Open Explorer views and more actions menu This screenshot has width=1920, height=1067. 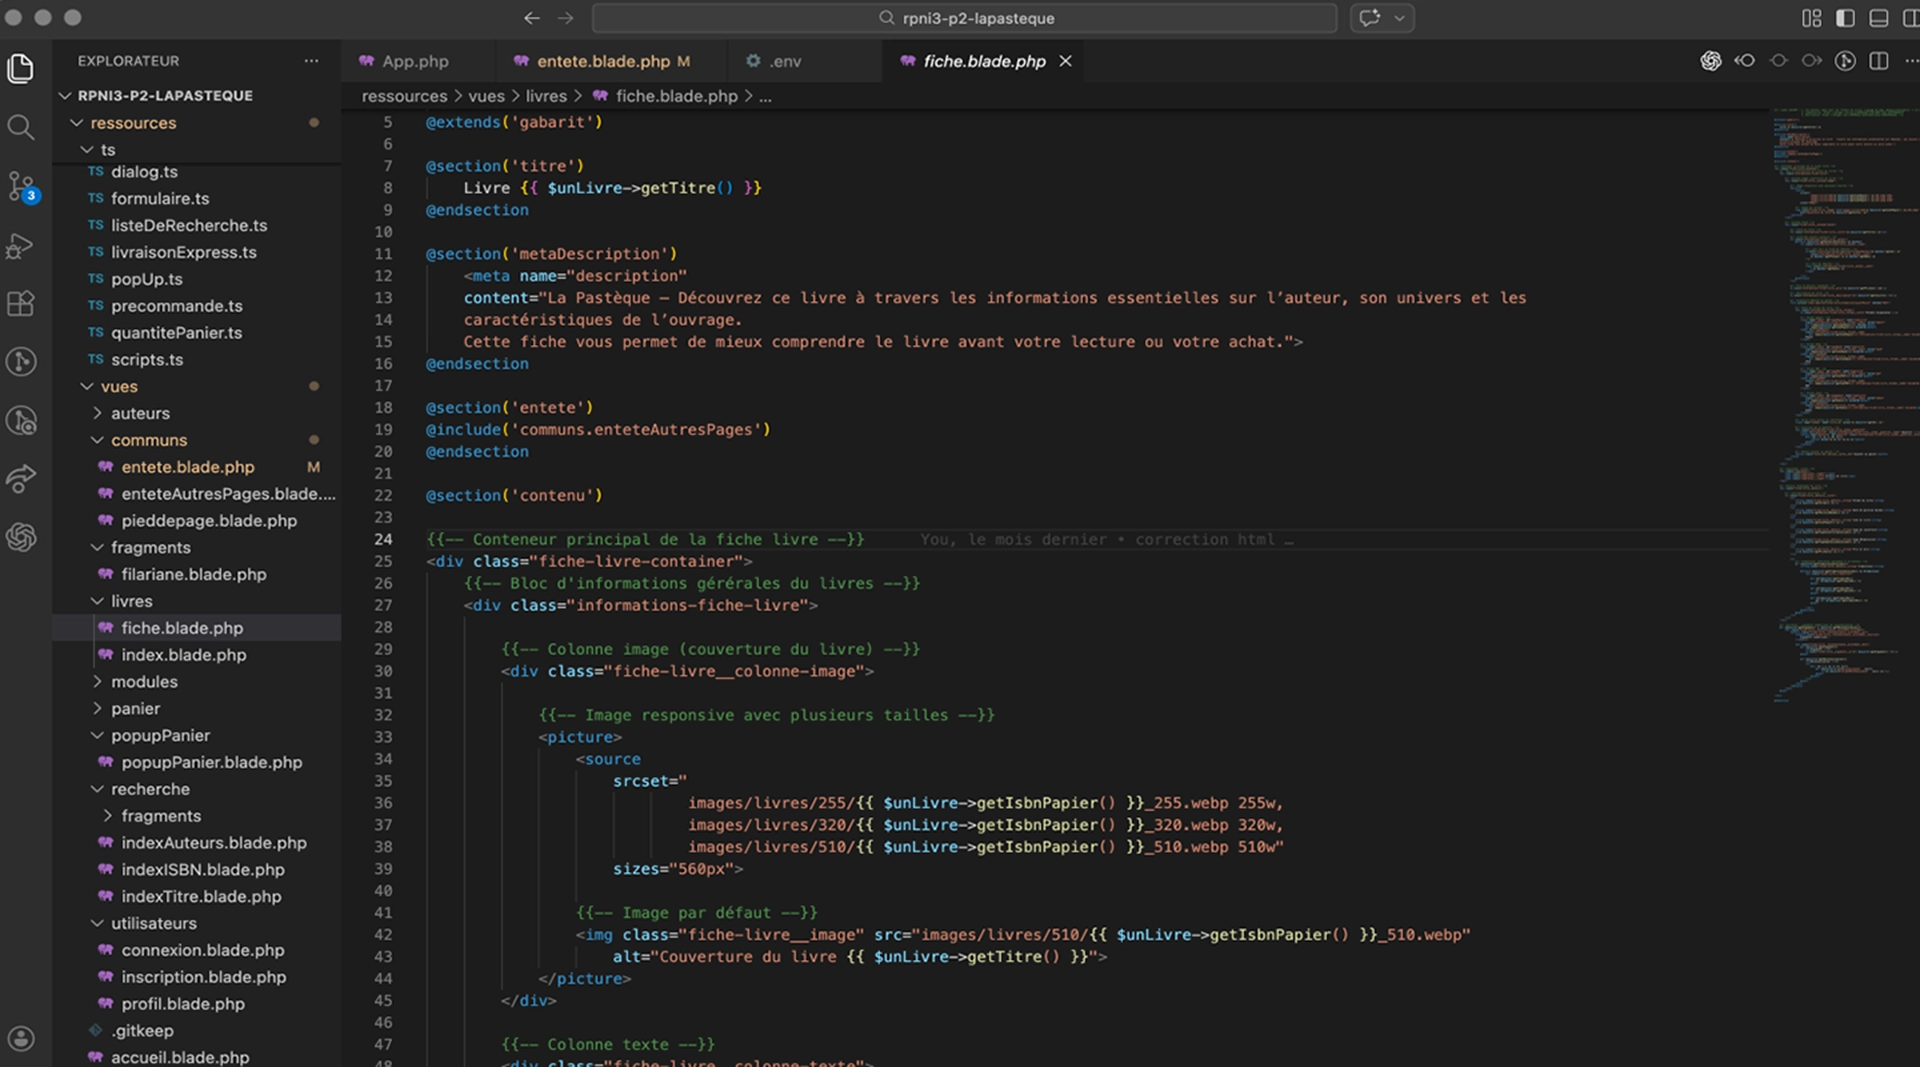tap(312, 61)
